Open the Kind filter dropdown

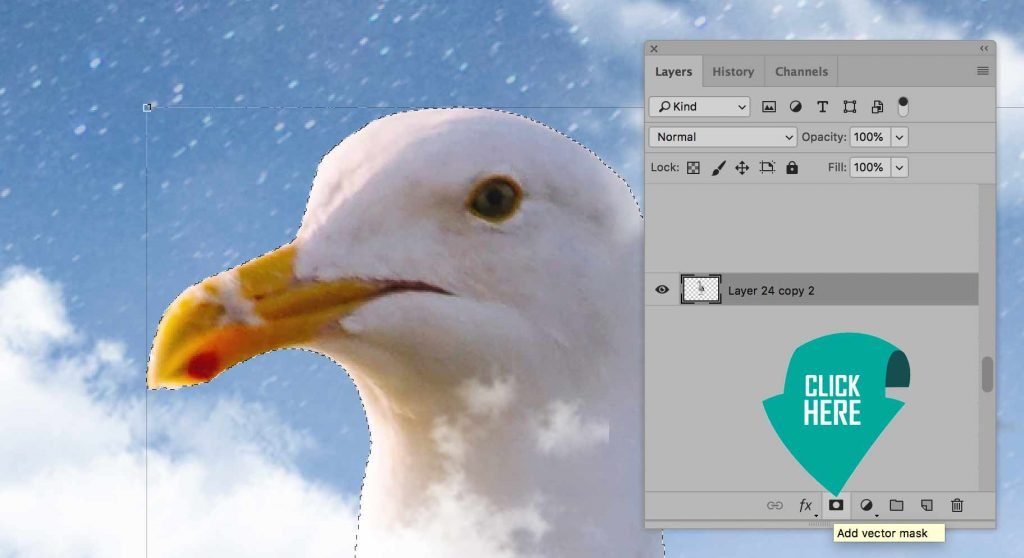[699, 107]
